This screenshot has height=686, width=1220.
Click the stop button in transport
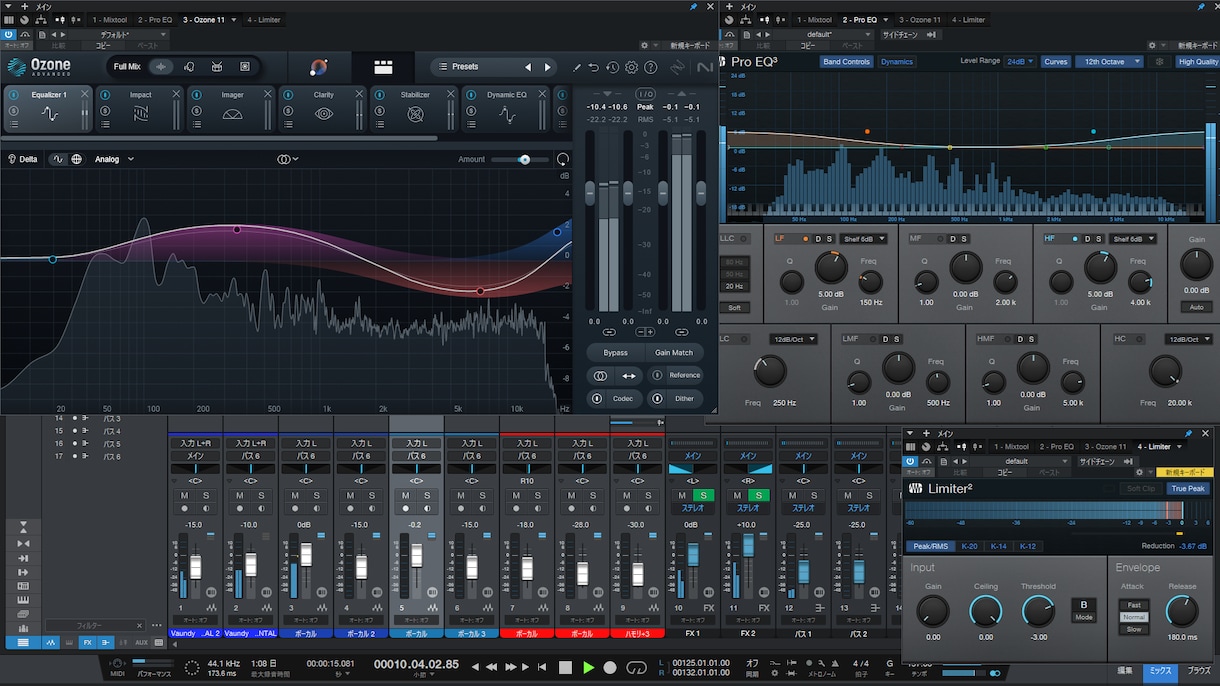click(x=565, y=667)
